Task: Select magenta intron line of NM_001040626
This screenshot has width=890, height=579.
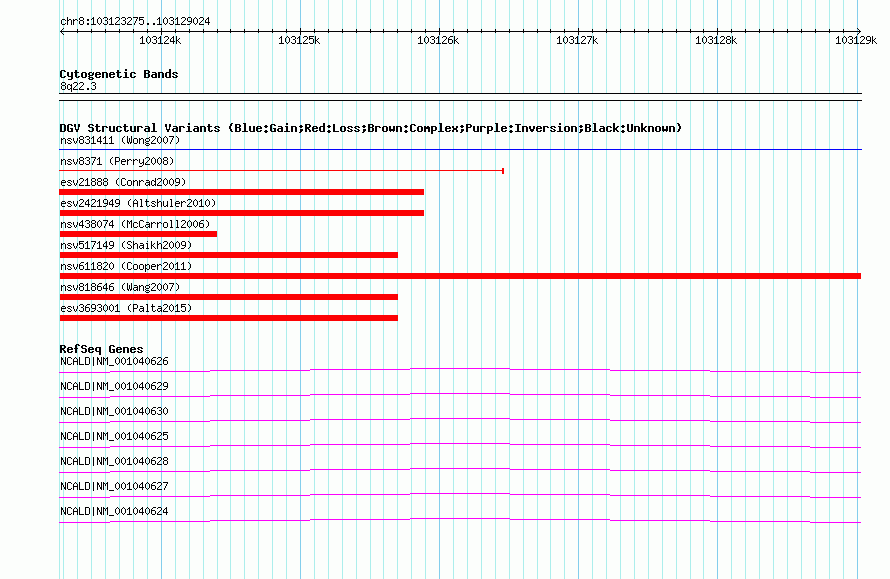Action: [460, 369]
